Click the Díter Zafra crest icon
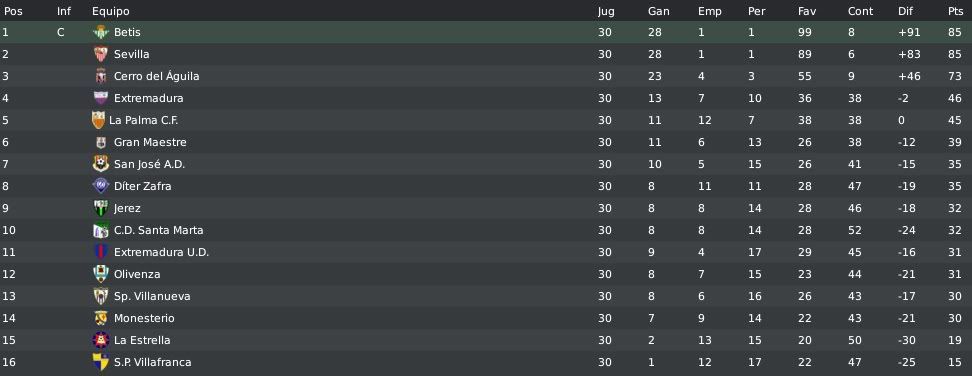The height and width of the screenshot is (376, 972). (100, 186)
